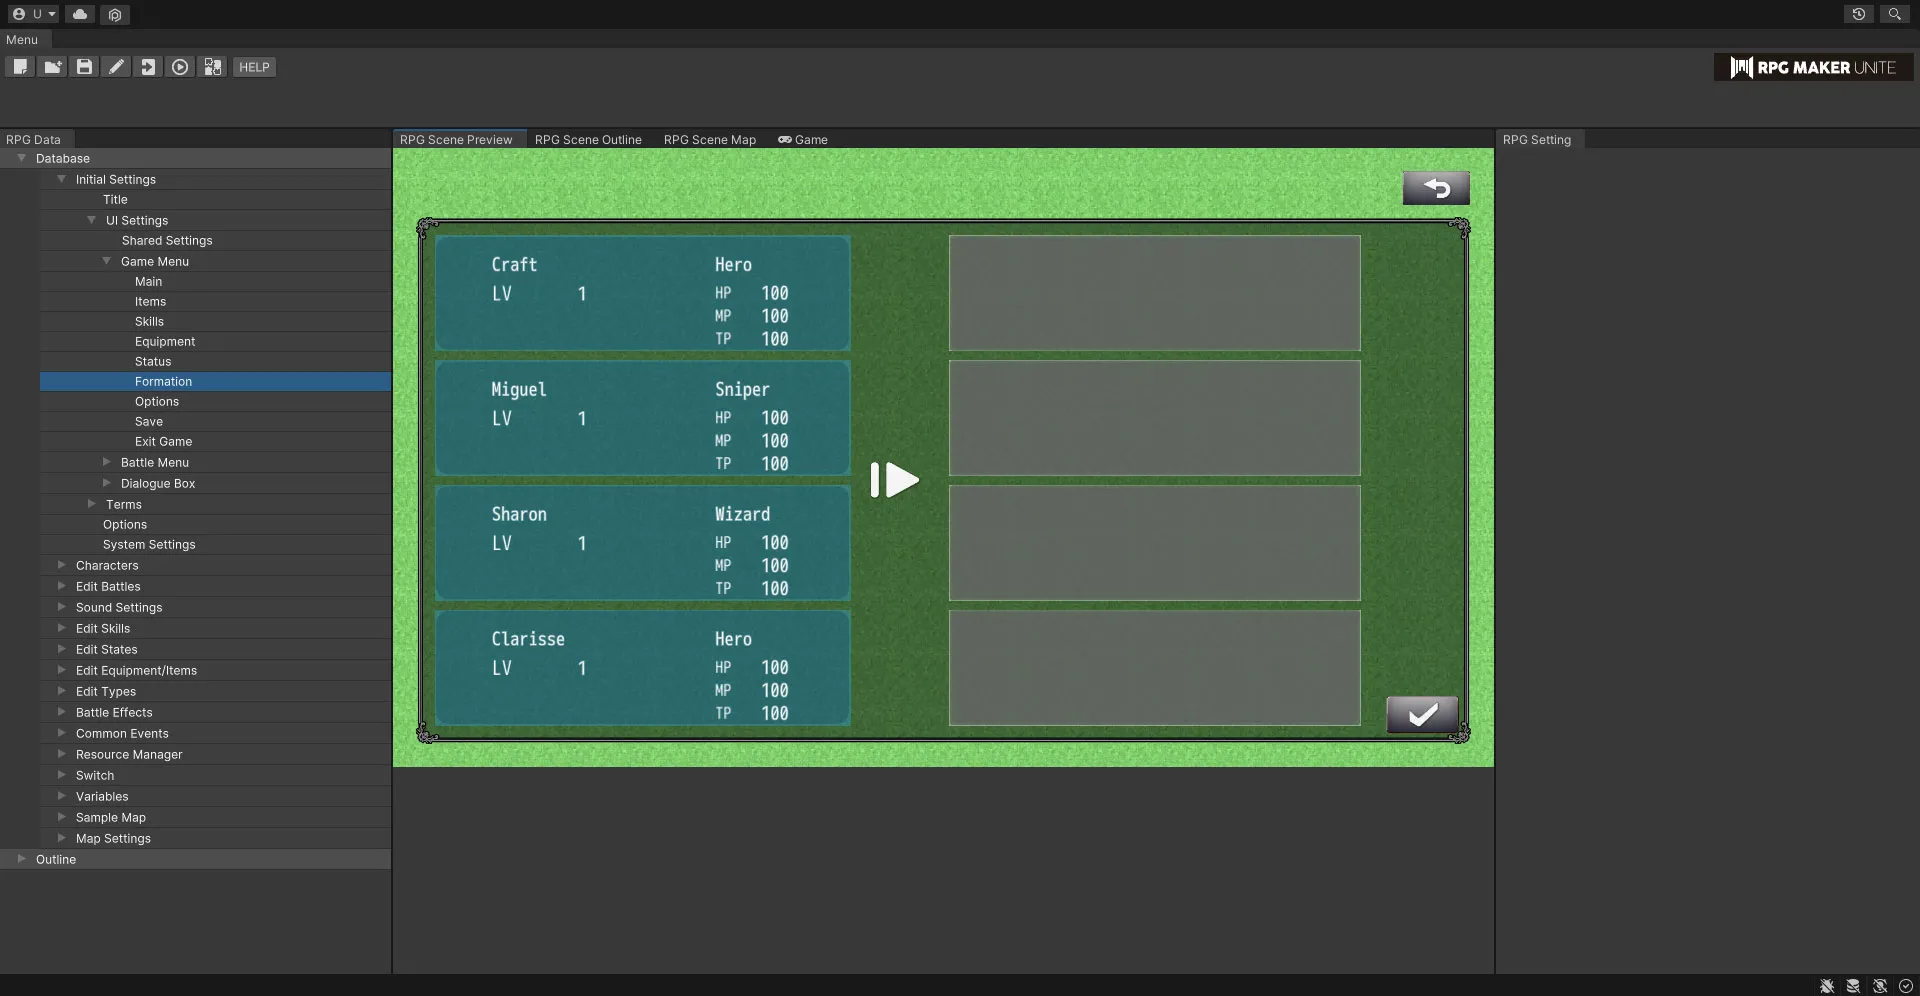Open the cloud services icon
Image resolution: width=1920 pixels, height=996 pixels.
coord(80,14)
